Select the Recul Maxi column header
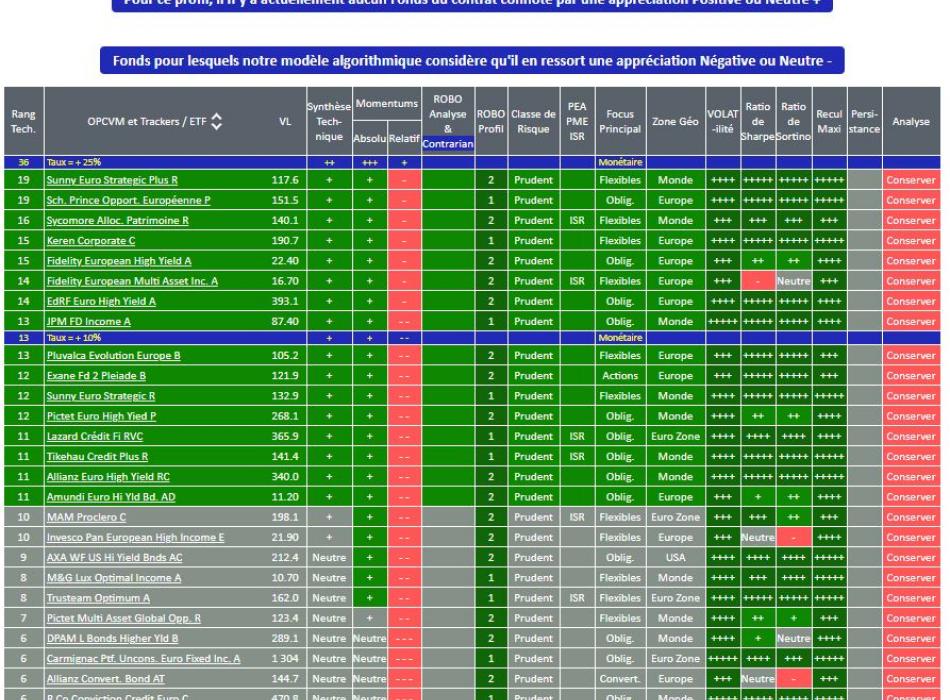This screenshot has width=950, height=700. [829, 121]
